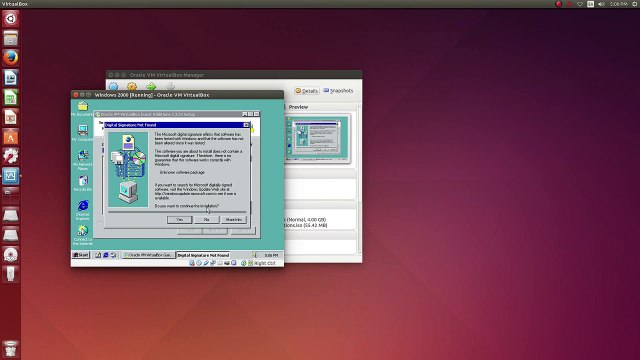Open Connect to the Internet desktop icon
This screenshot has width=640, height=360.
[x=82, y=236]
